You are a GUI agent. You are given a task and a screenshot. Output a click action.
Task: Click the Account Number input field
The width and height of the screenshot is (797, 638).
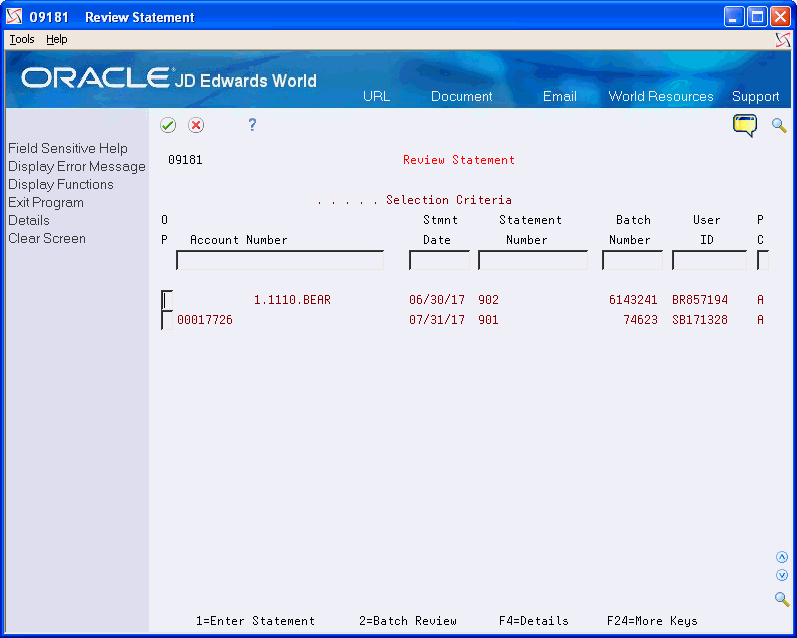280,260
